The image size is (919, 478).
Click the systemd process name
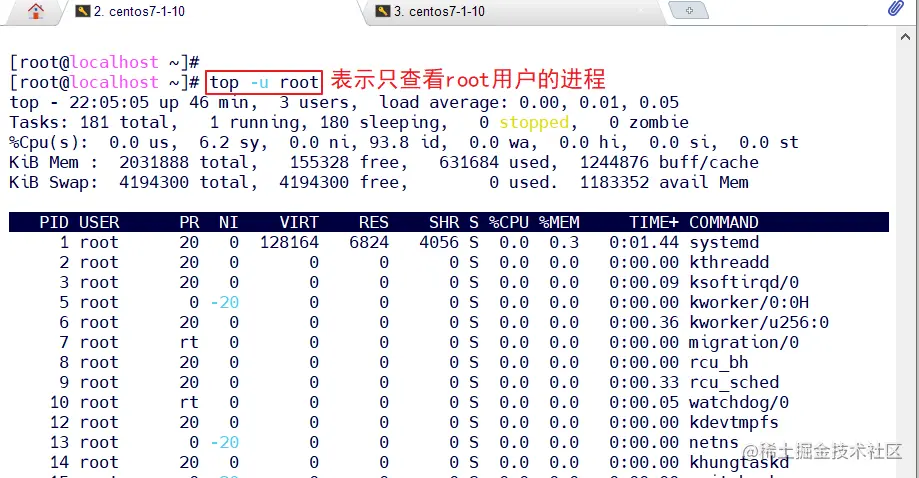coord(724,242)
